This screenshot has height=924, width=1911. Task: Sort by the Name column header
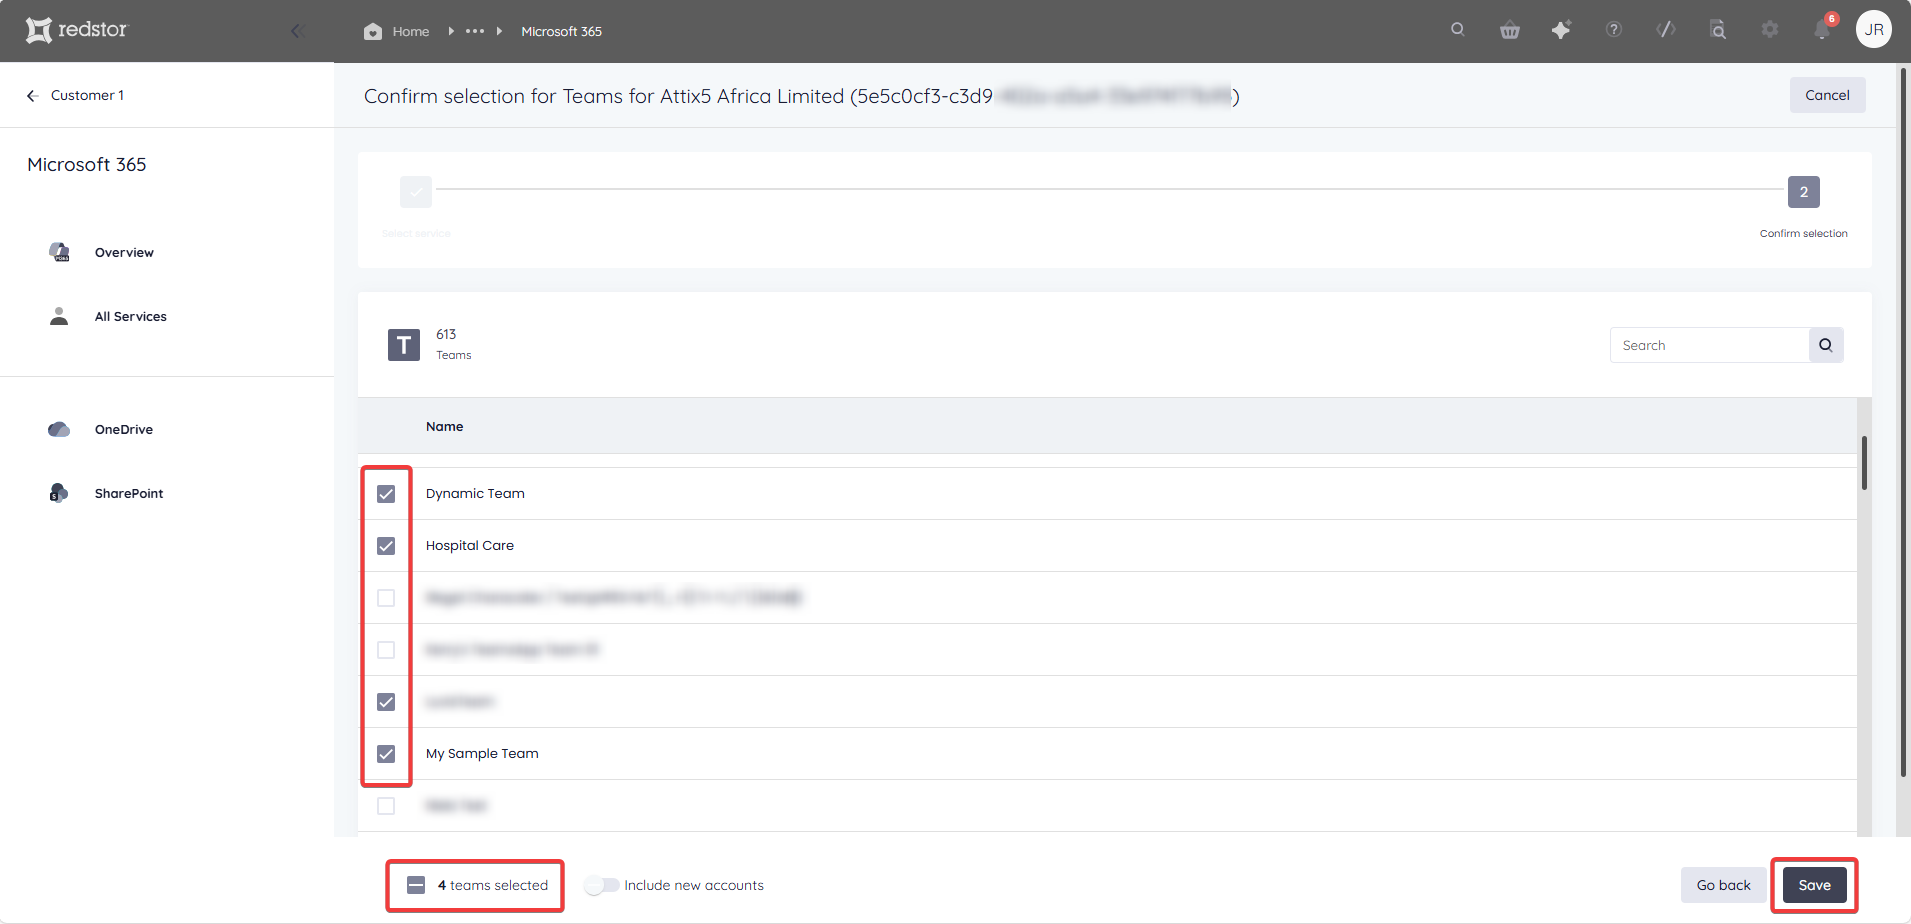[444, 426]
